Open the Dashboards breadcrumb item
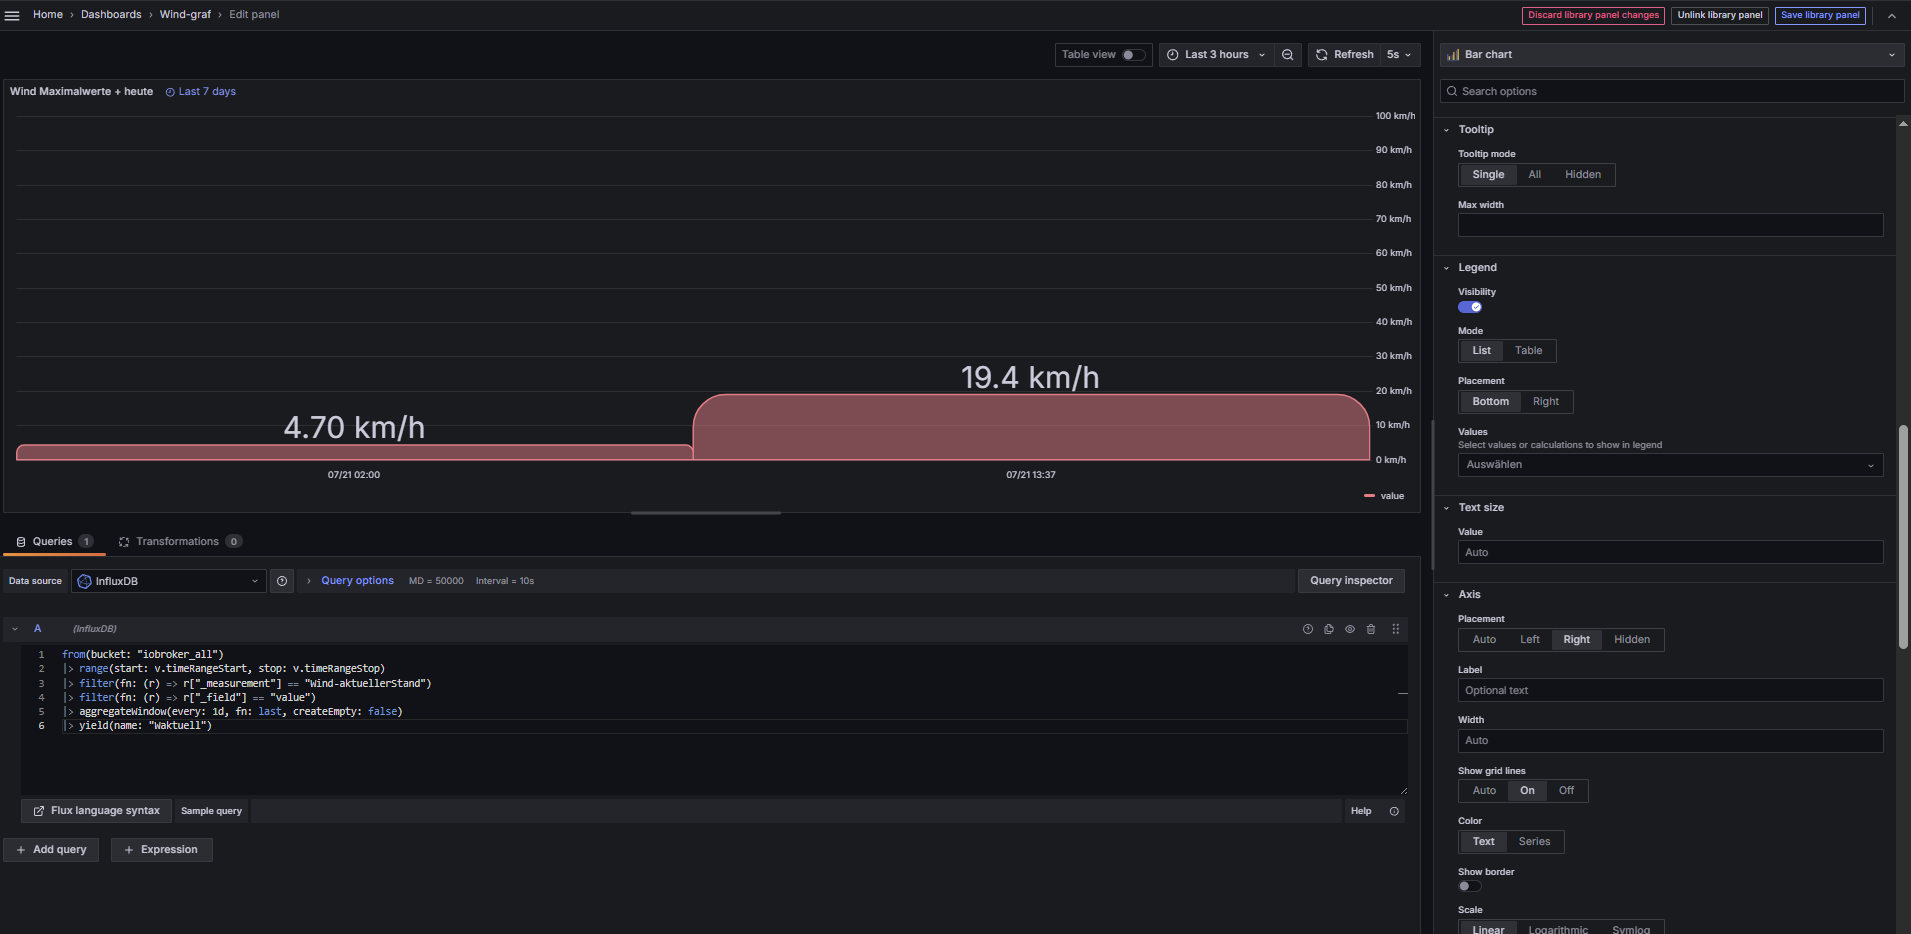Image resolution: width=1911 pixels, height=934 pixels. 111,15
